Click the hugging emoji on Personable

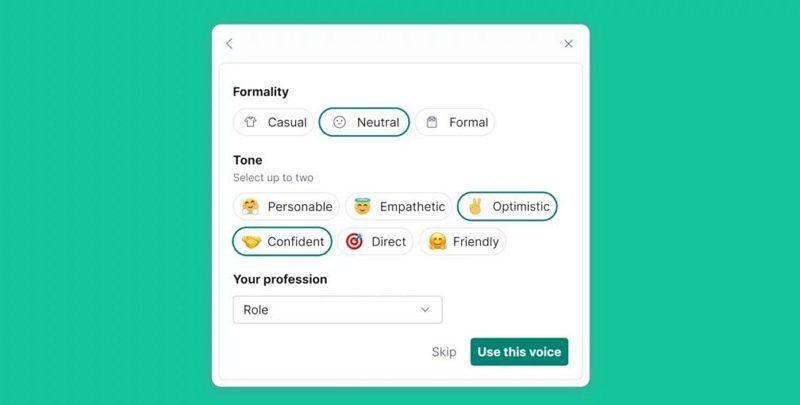coord(250,207)
